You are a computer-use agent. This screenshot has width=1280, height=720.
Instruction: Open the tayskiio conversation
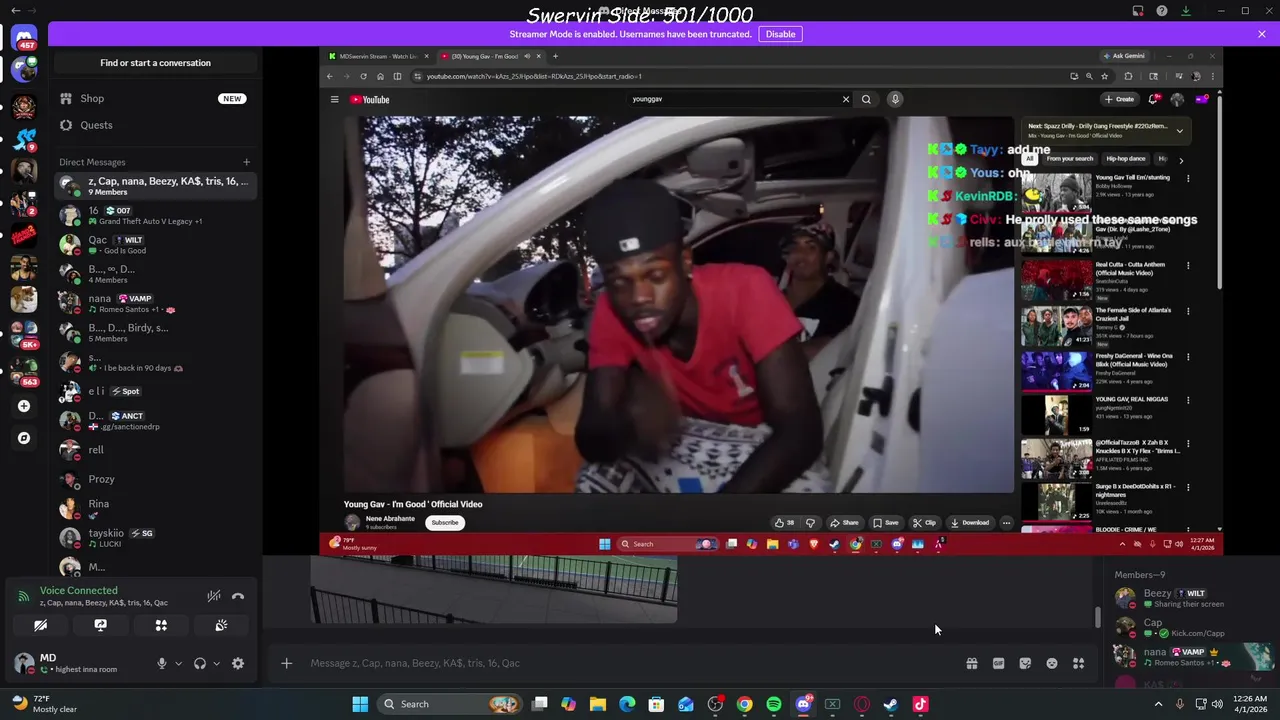(155, 538)
